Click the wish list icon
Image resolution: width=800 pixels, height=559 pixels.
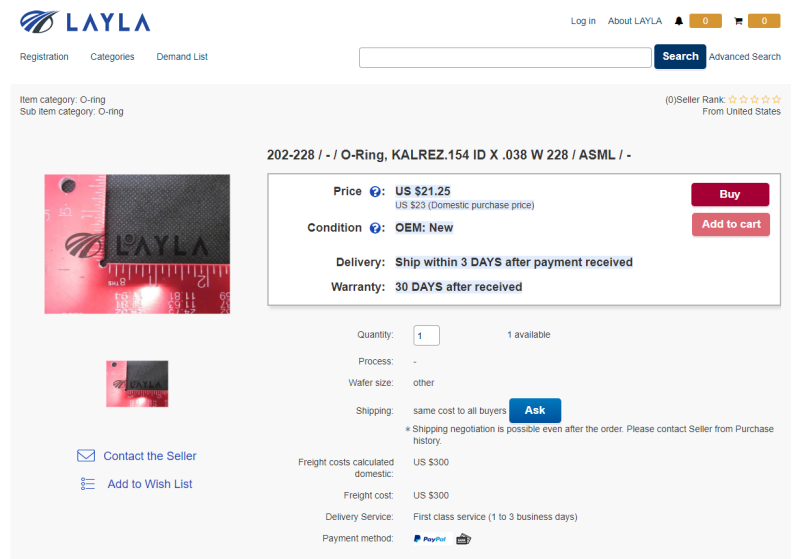(88, 484)
